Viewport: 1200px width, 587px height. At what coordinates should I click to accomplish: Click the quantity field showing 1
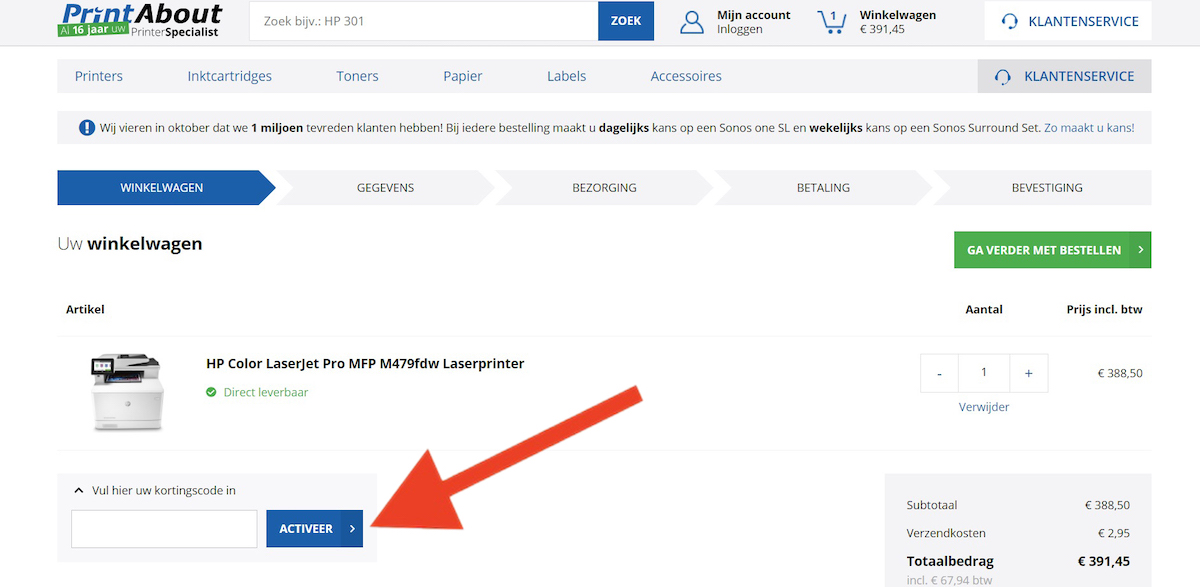pyautogui.click(x=984, y=373)
